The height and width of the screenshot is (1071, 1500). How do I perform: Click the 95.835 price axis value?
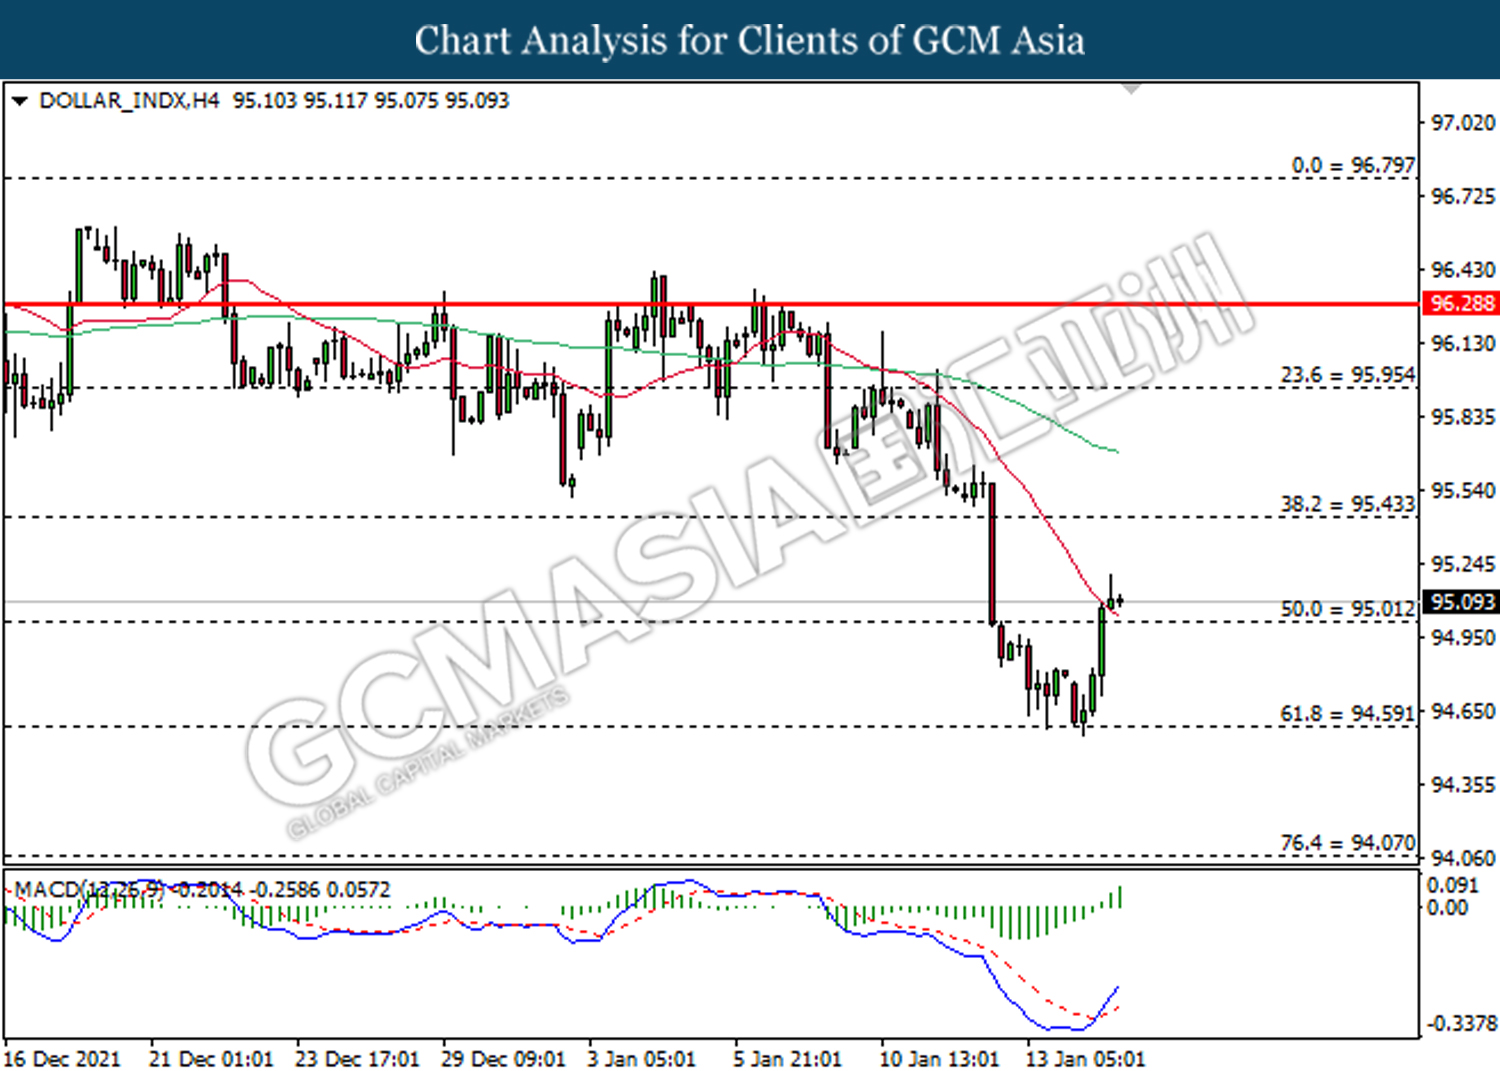pyautogui.click(x=1463, y=417)
